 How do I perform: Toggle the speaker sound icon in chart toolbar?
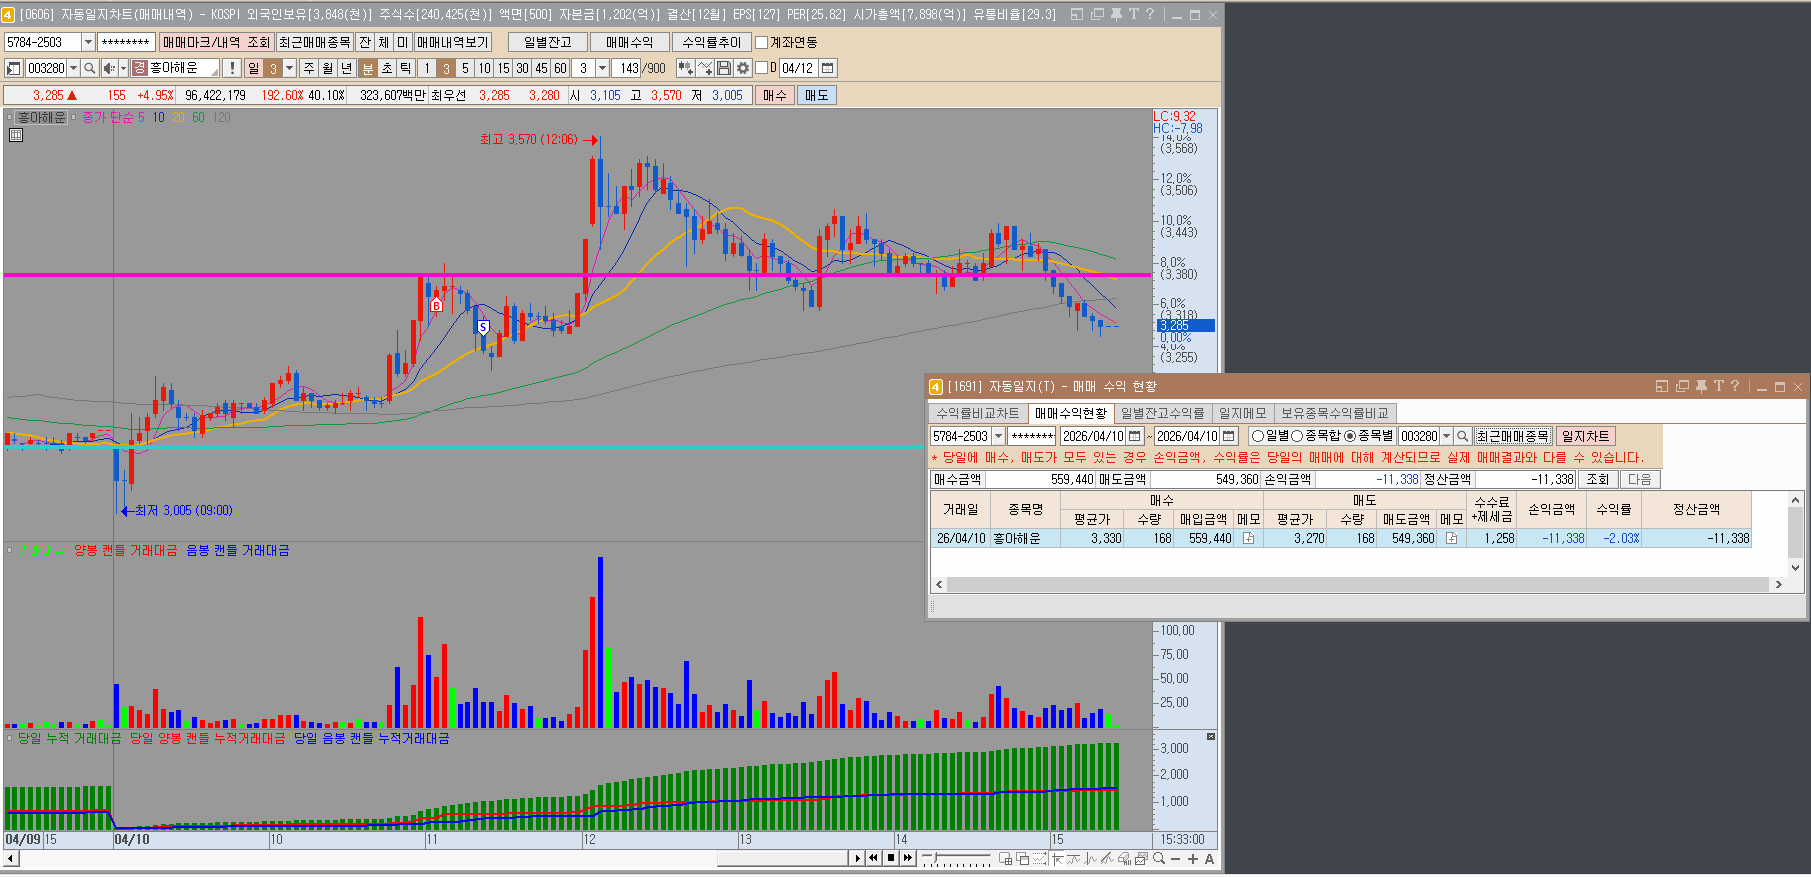click(109, 68)
